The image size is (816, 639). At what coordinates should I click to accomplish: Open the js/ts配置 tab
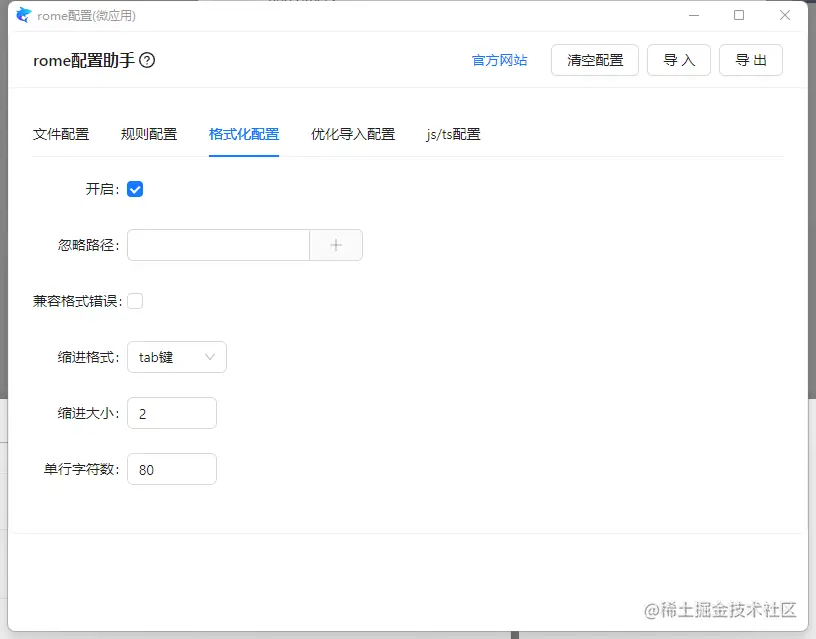(453, 134)
